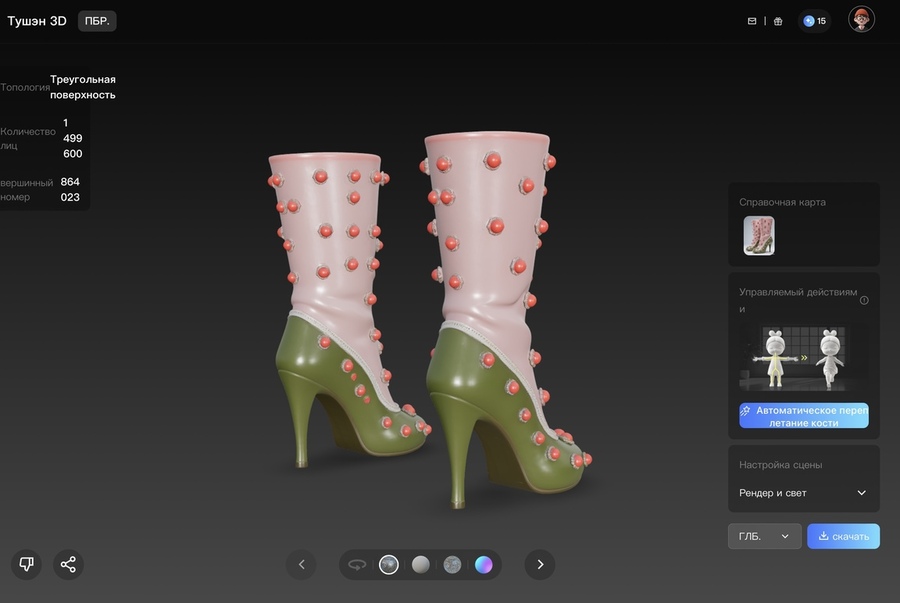The image size is (900, 603).
Task: Click the share icon
Action: (68, 564)
